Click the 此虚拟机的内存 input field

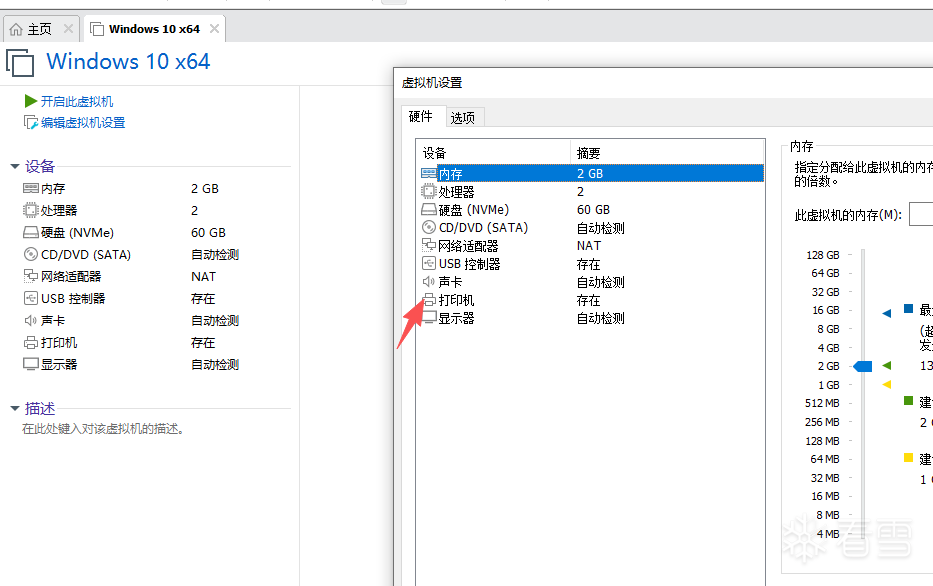tap(921, 215)
